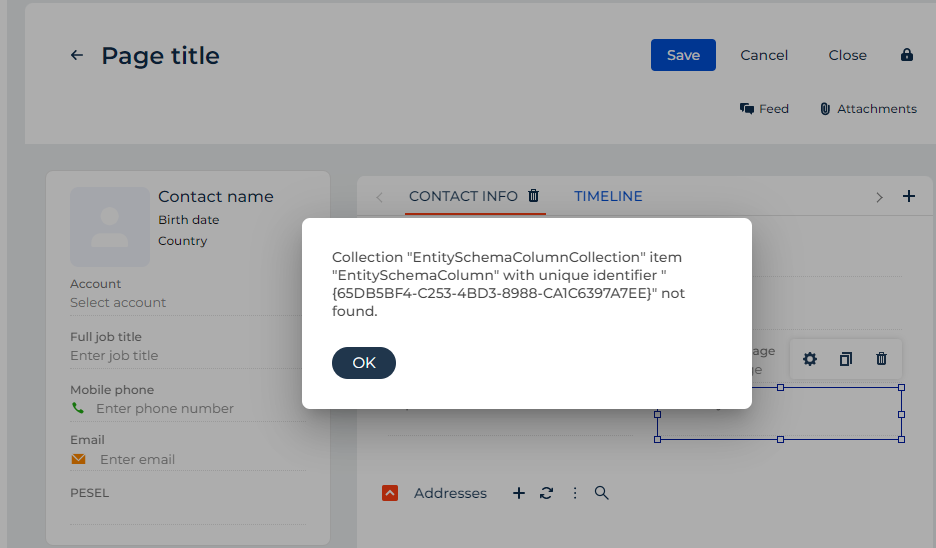This screenshot has height=548, width=936.
Task: Show next tabs with right chevron
Action: pyautogui.click(x=879, y=198)
